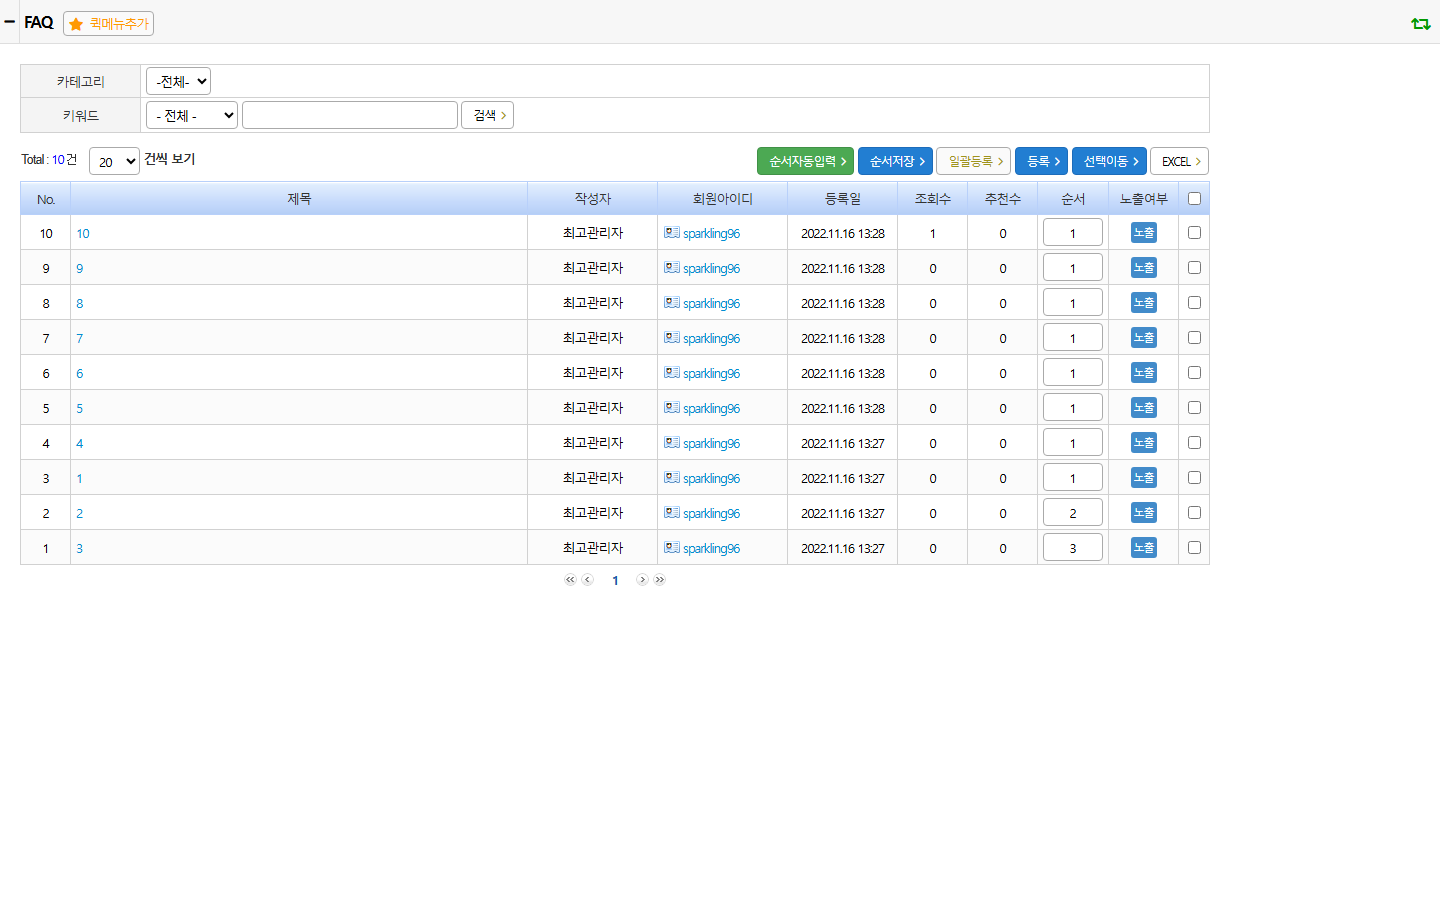Toggle 노출 badge in row No. 1

tap(1144, 547)
